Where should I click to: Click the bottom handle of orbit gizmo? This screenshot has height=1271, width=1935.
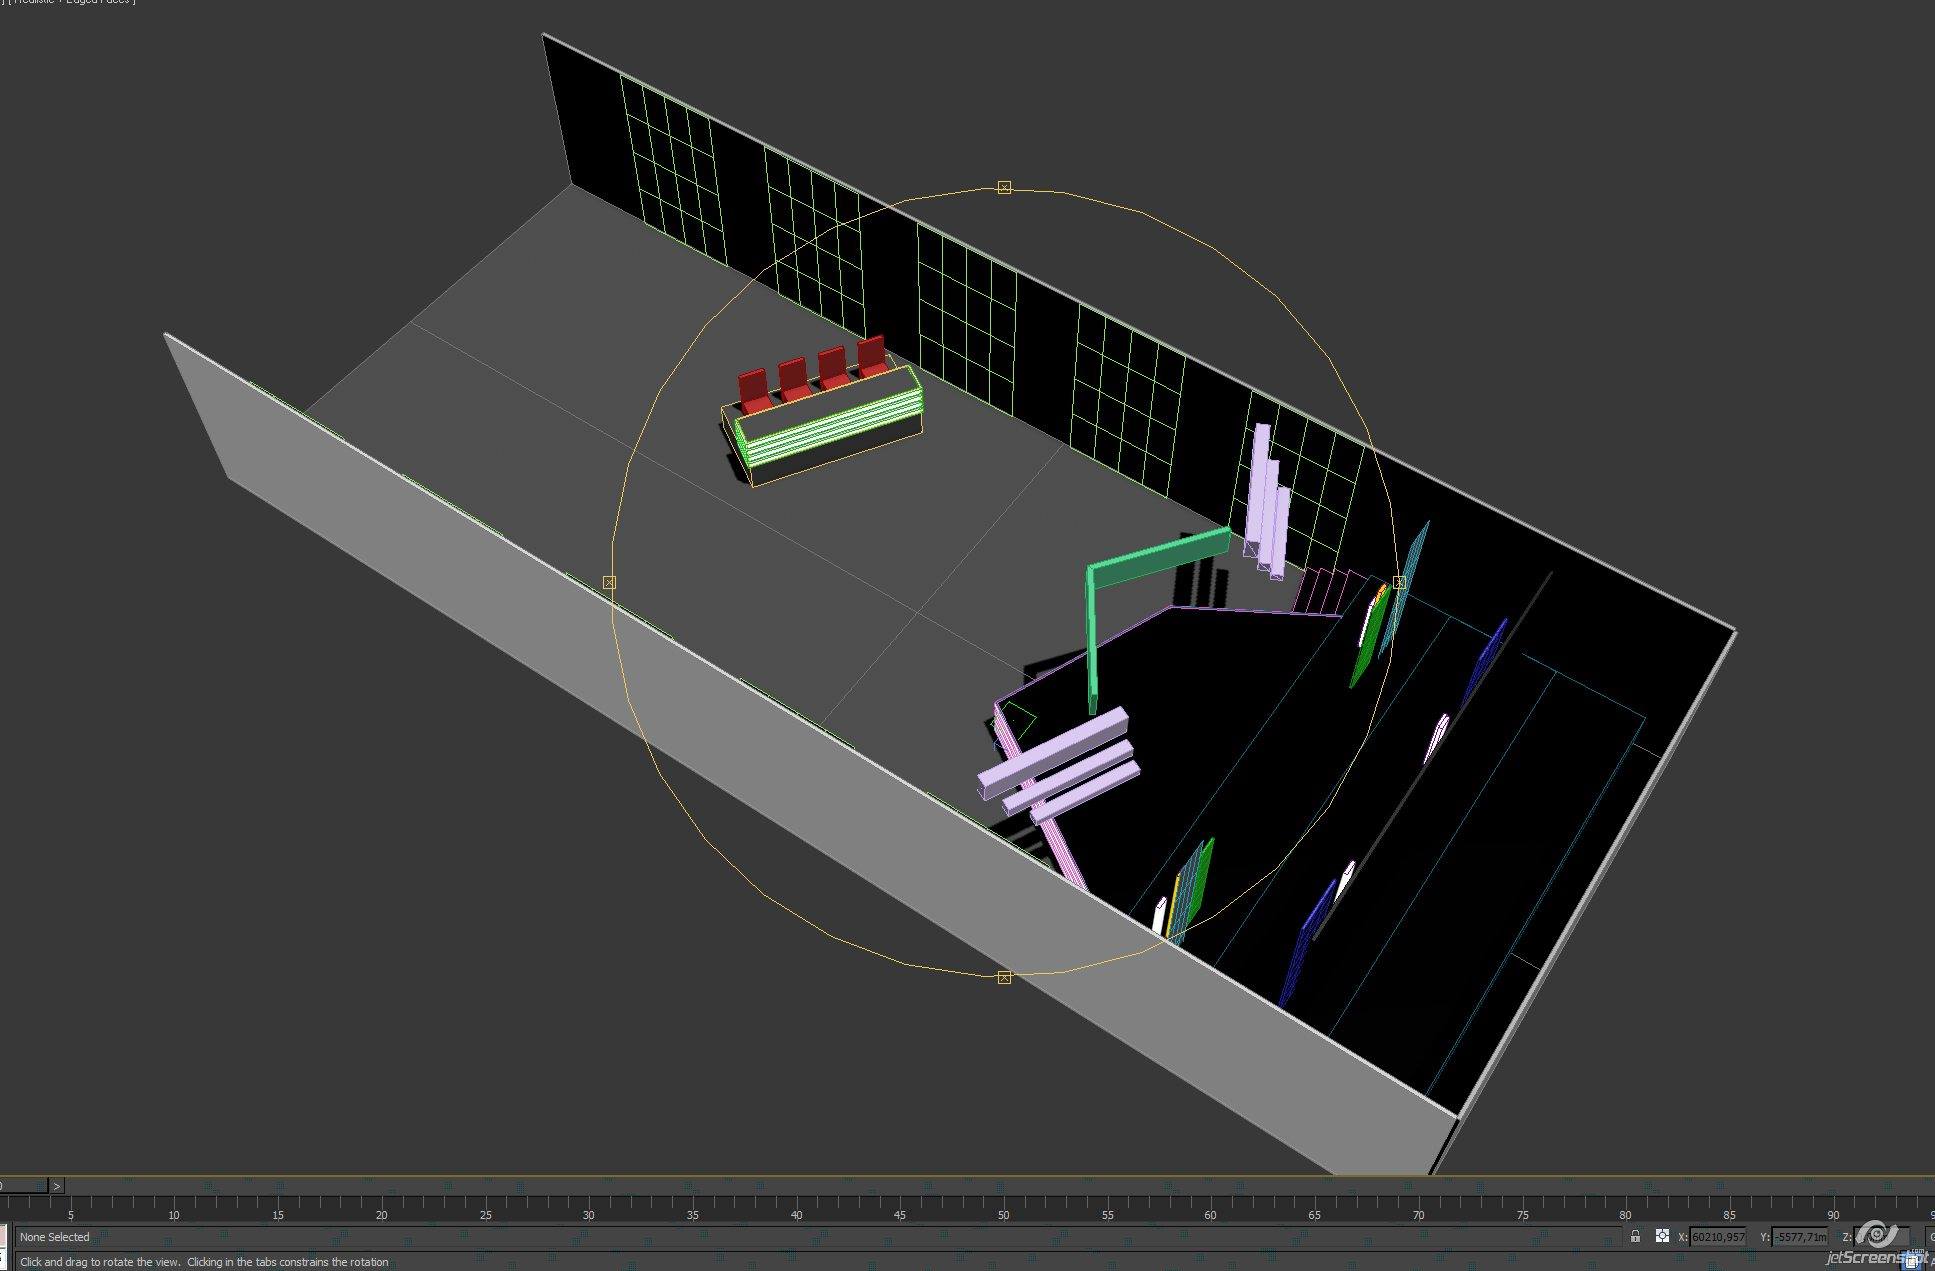coord(1004,977)
